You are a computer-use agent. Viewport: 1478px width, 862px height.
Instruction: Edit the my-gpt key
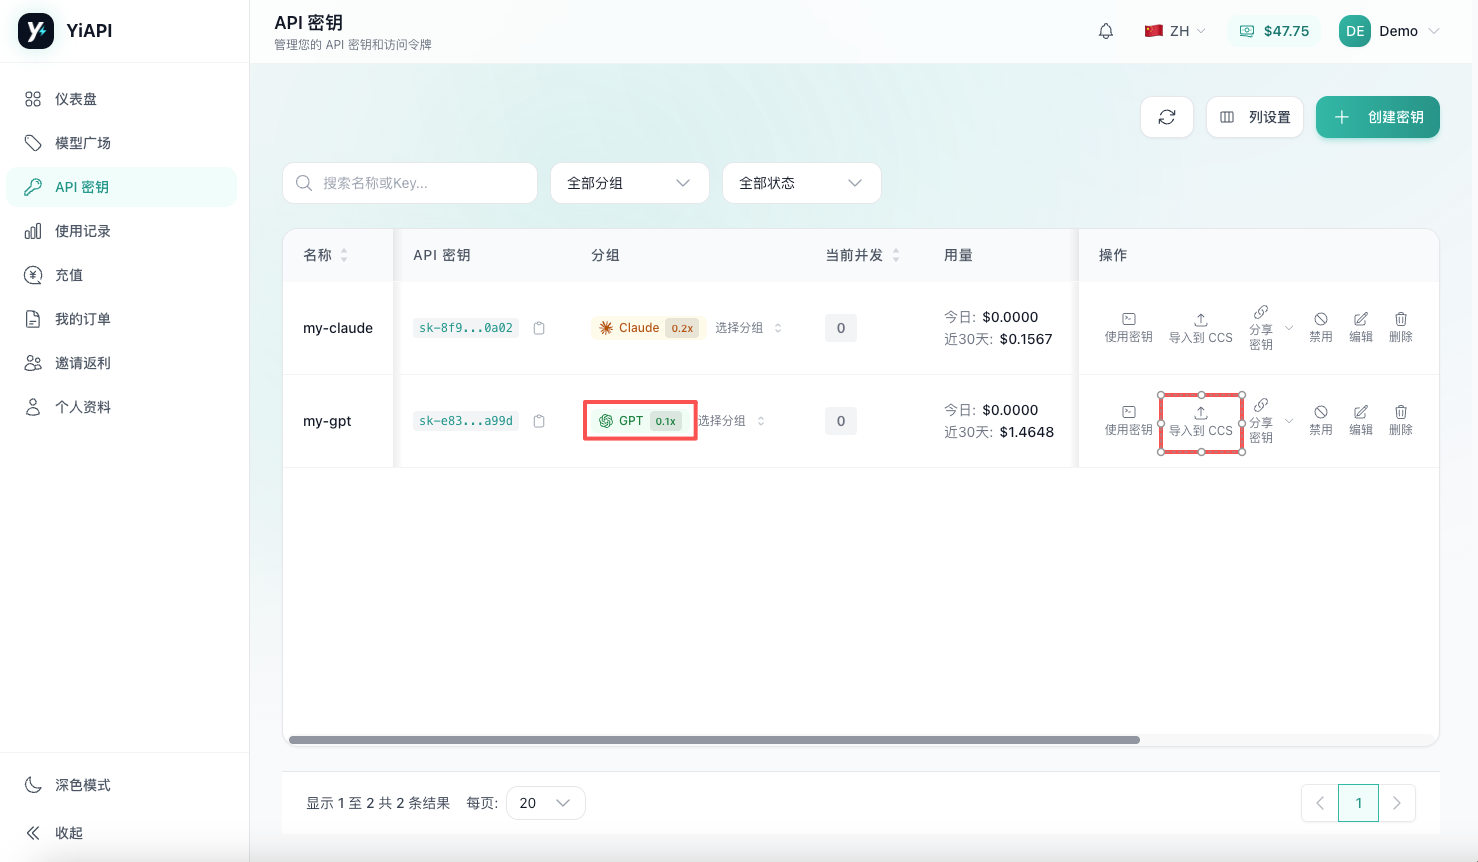pos(1361,421)
